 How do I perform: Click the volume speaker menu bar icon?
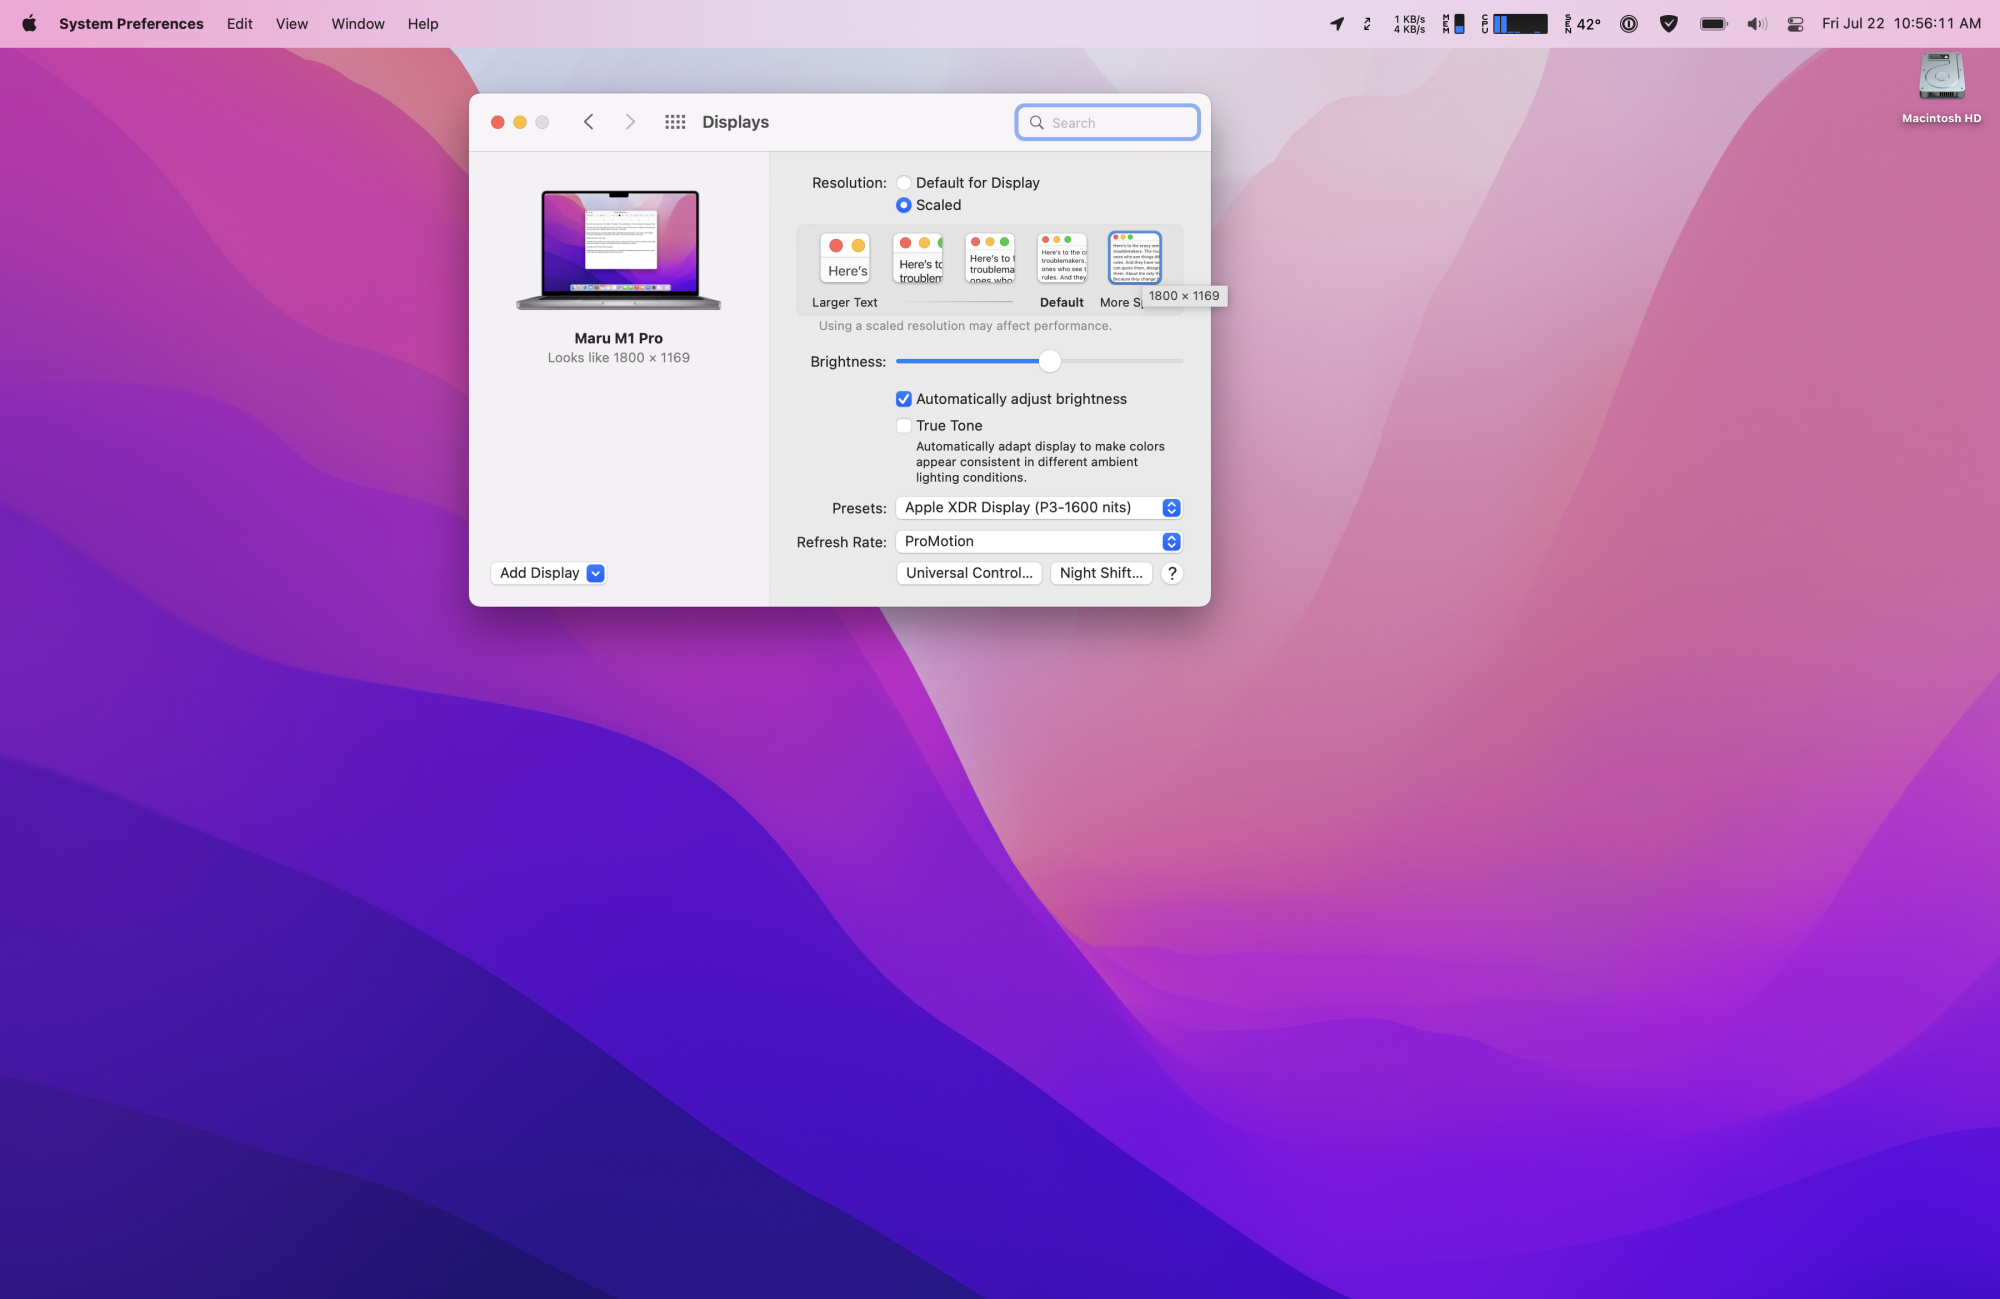(x=1756, y=24)
